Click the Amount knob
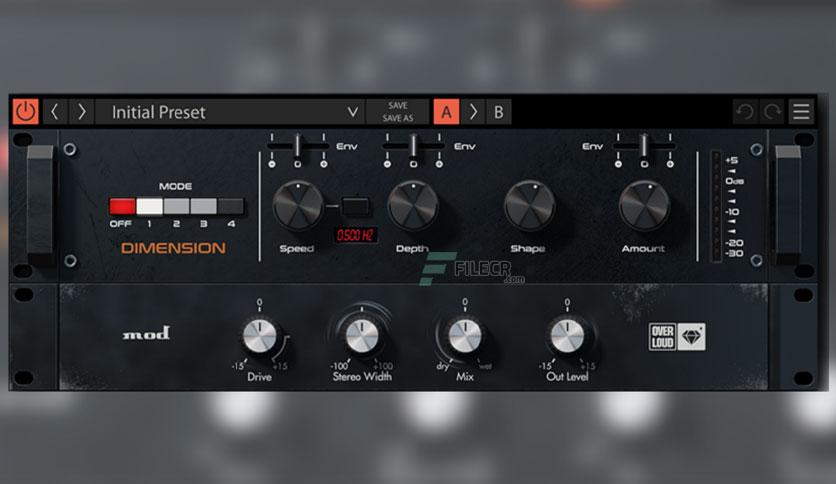The height and width of the screenshot is (484, 836). (644, 206)
